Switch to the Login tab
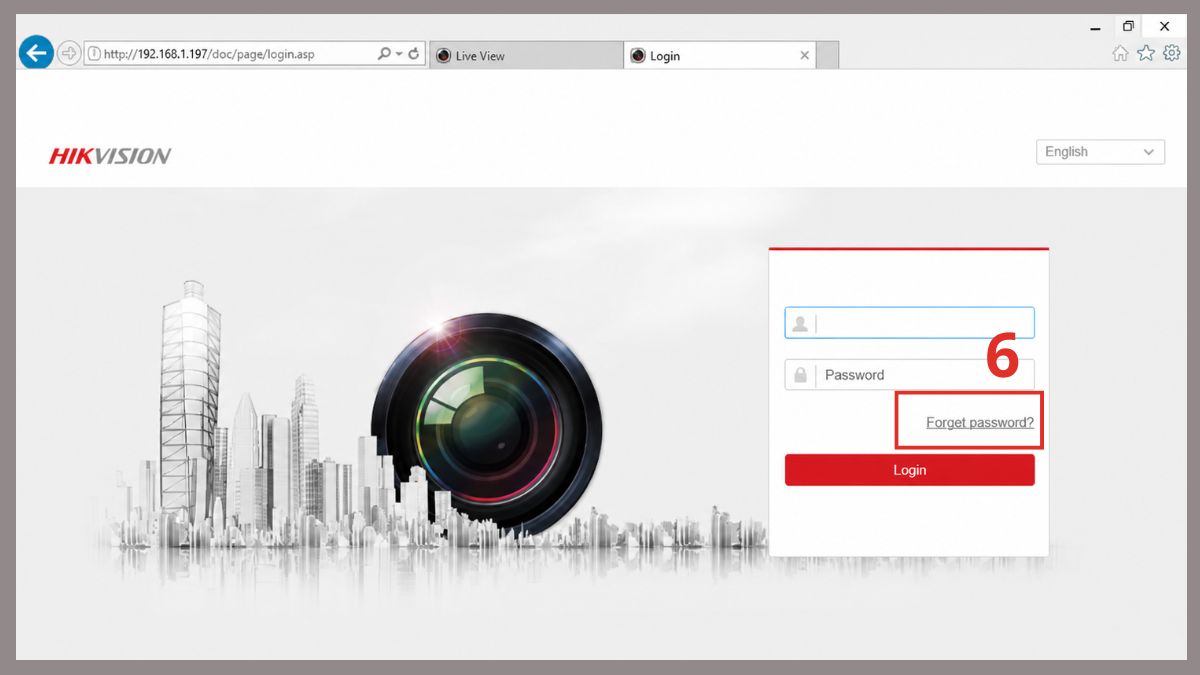This screenshot has height=675, width=1200. (720, 56)
